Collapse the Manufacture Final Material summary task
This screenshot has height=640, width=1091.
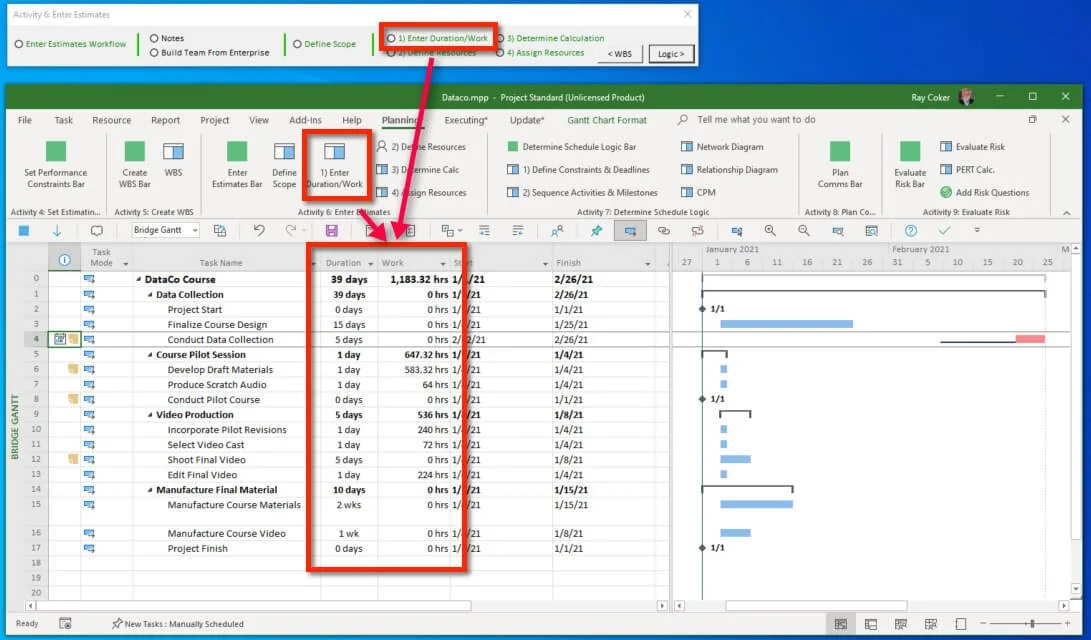(150, 490)
